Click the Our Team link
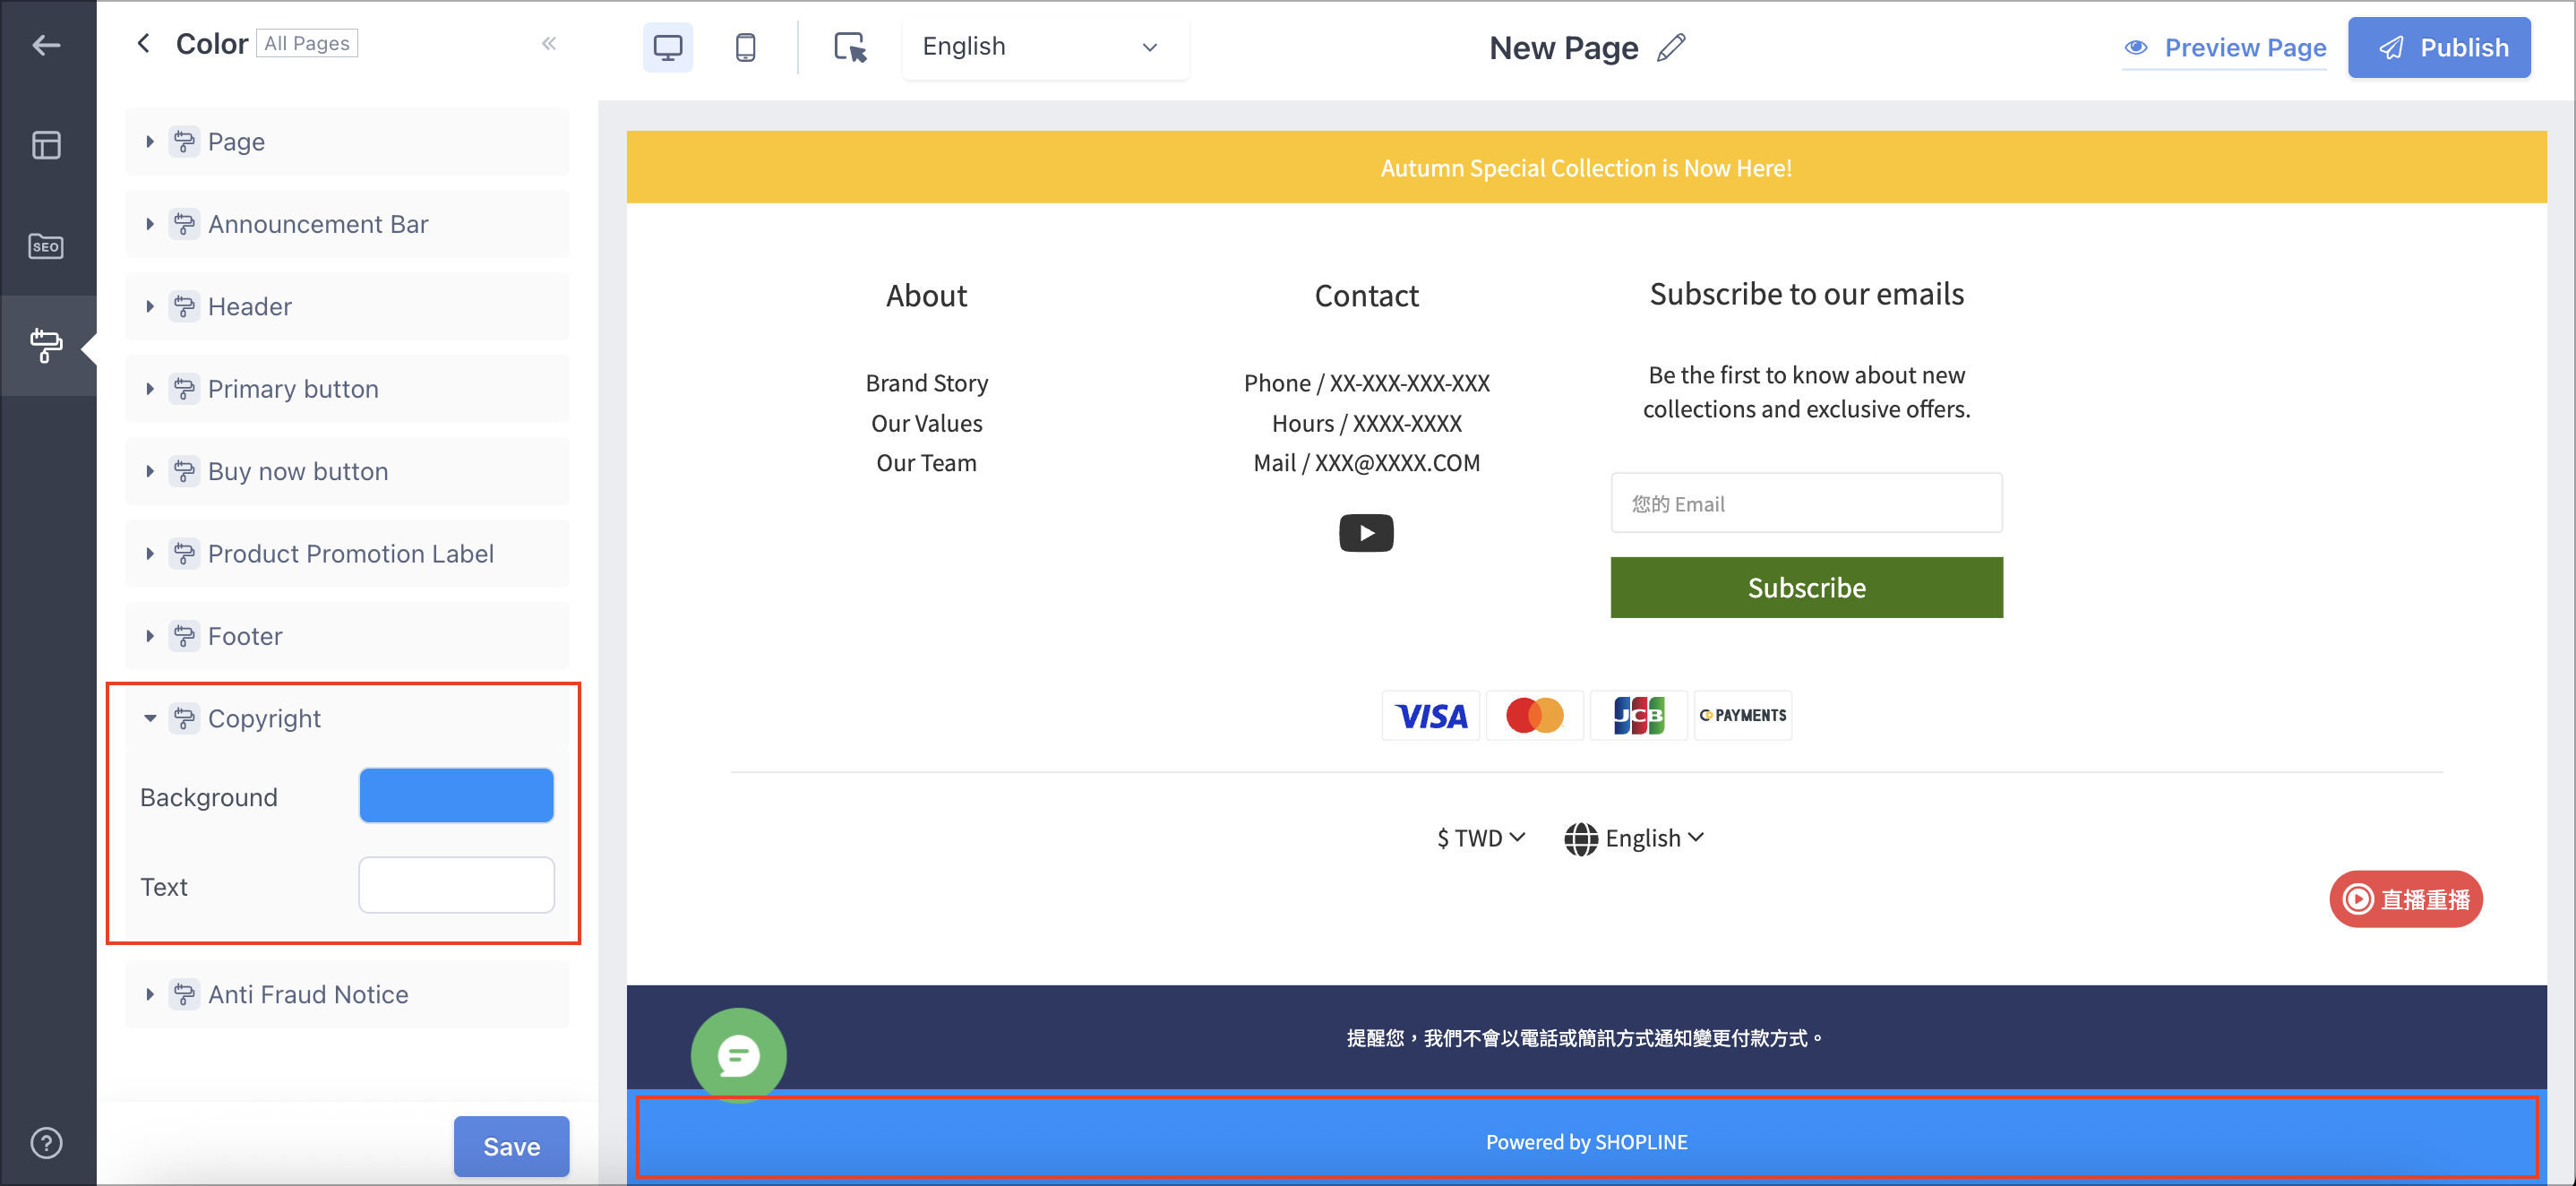Image resolution: width=2576 pixels, height=1186 pixels. (x=926, y=463)
